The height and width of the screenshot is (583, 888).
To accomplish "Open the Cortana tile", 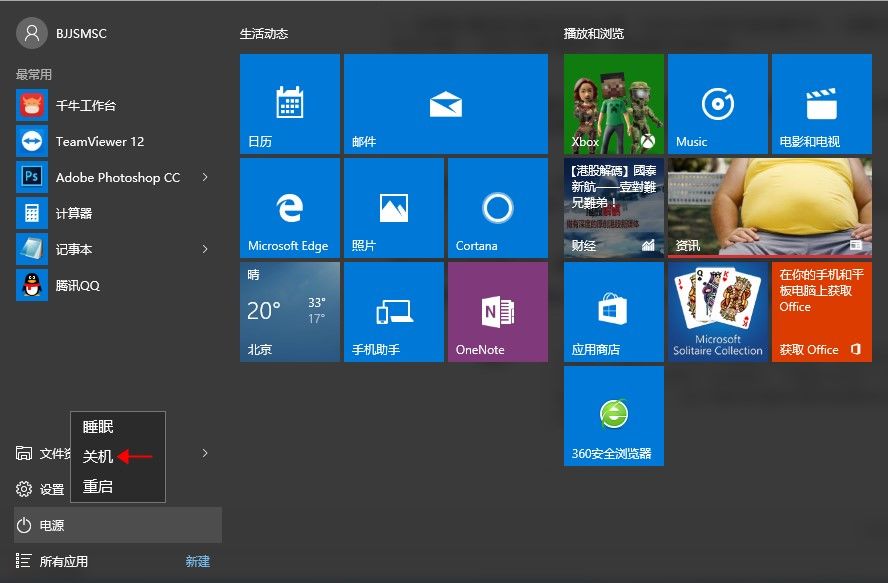I will point(498,208).
